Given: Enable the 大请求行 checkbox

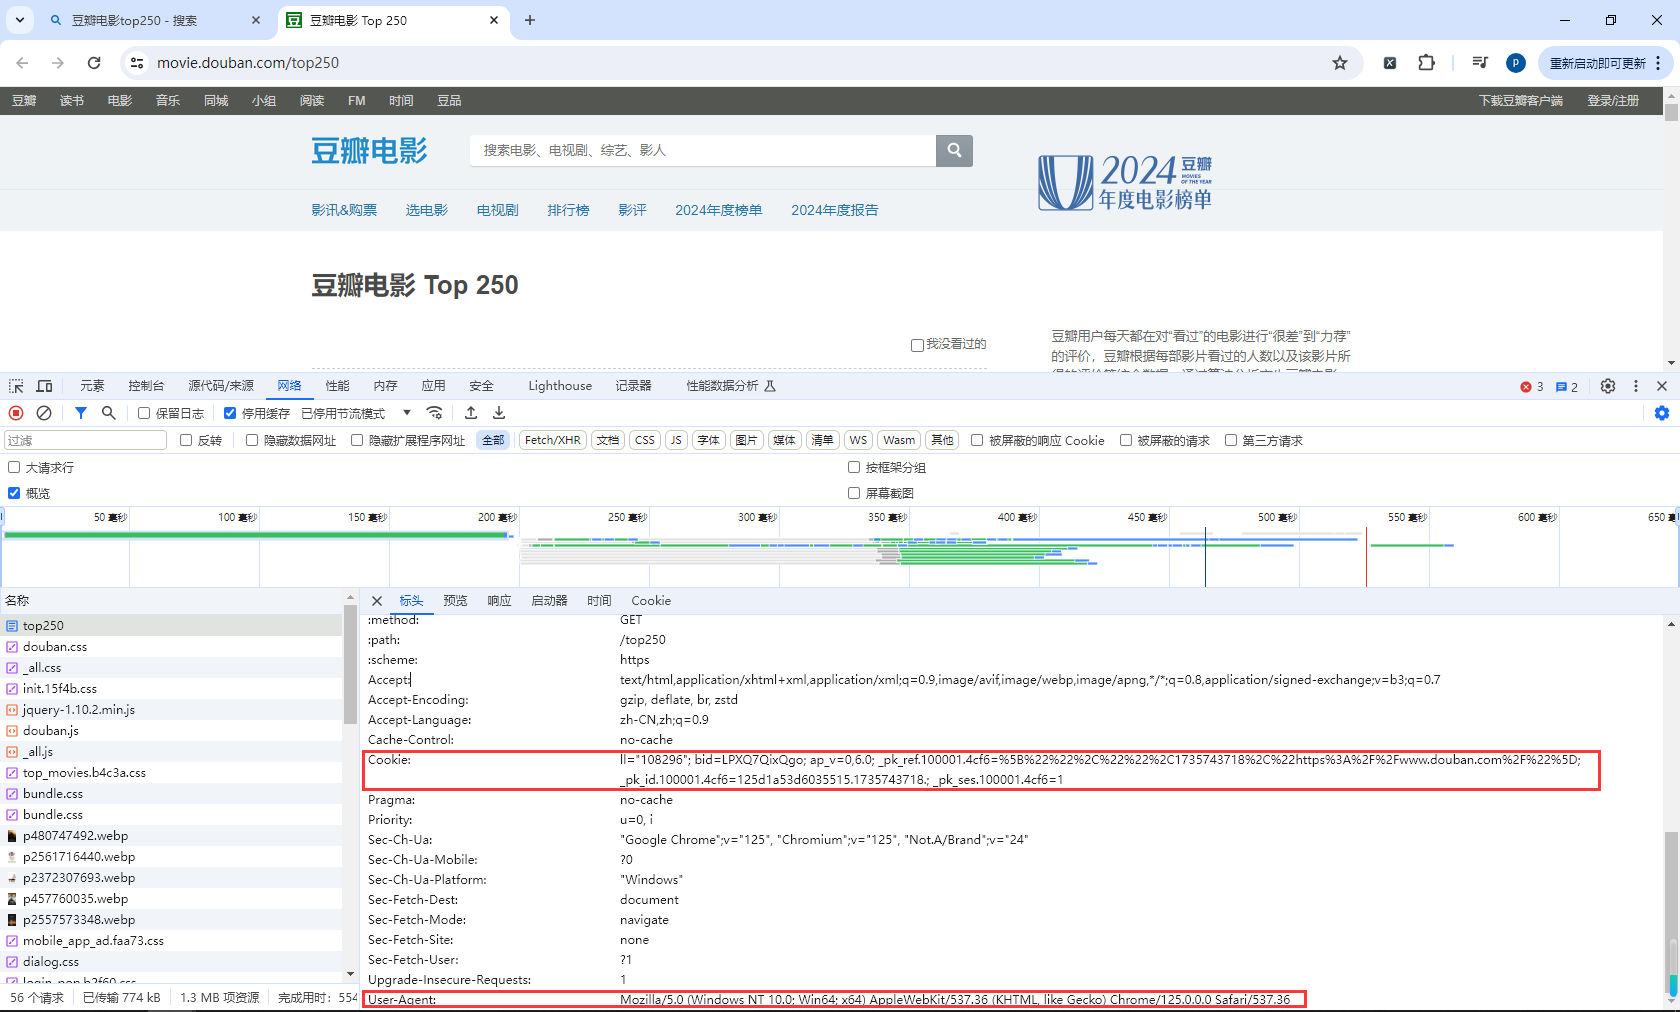Looking at the screenshot, I should point(14,467).
